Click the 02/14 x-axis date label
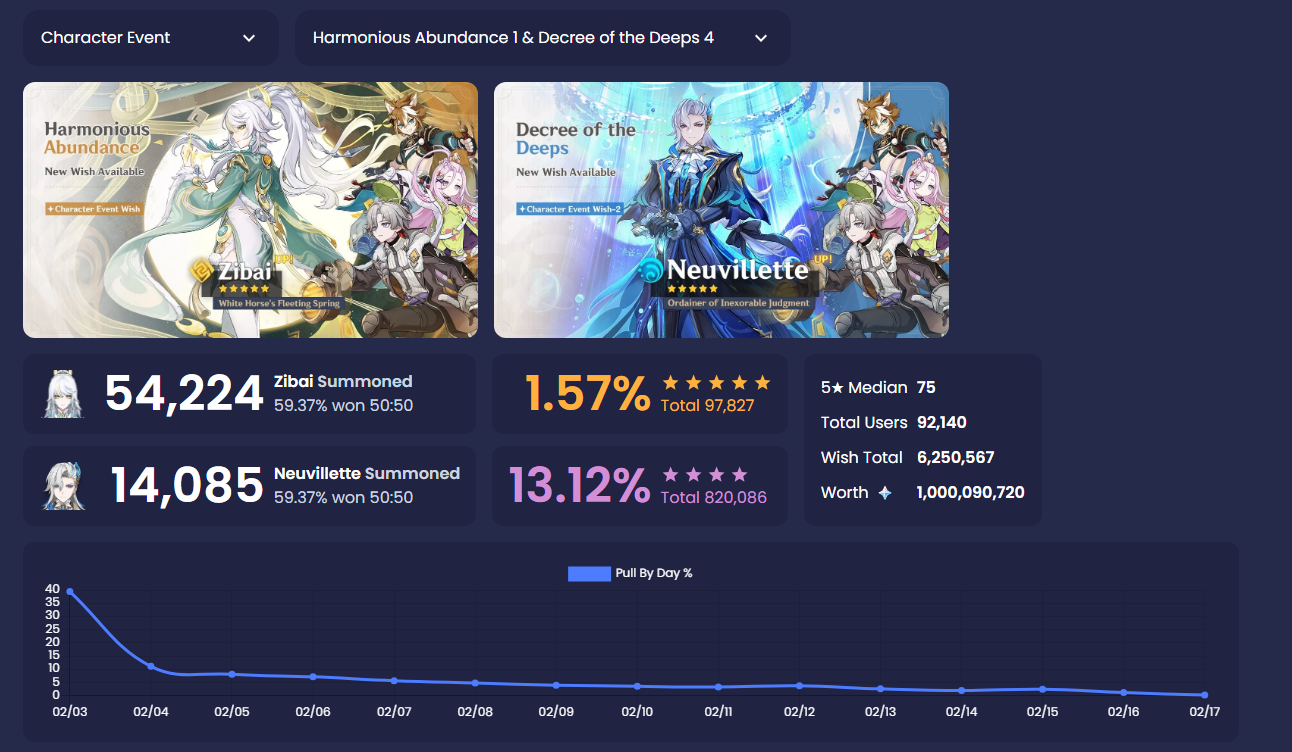 [961, 713]
